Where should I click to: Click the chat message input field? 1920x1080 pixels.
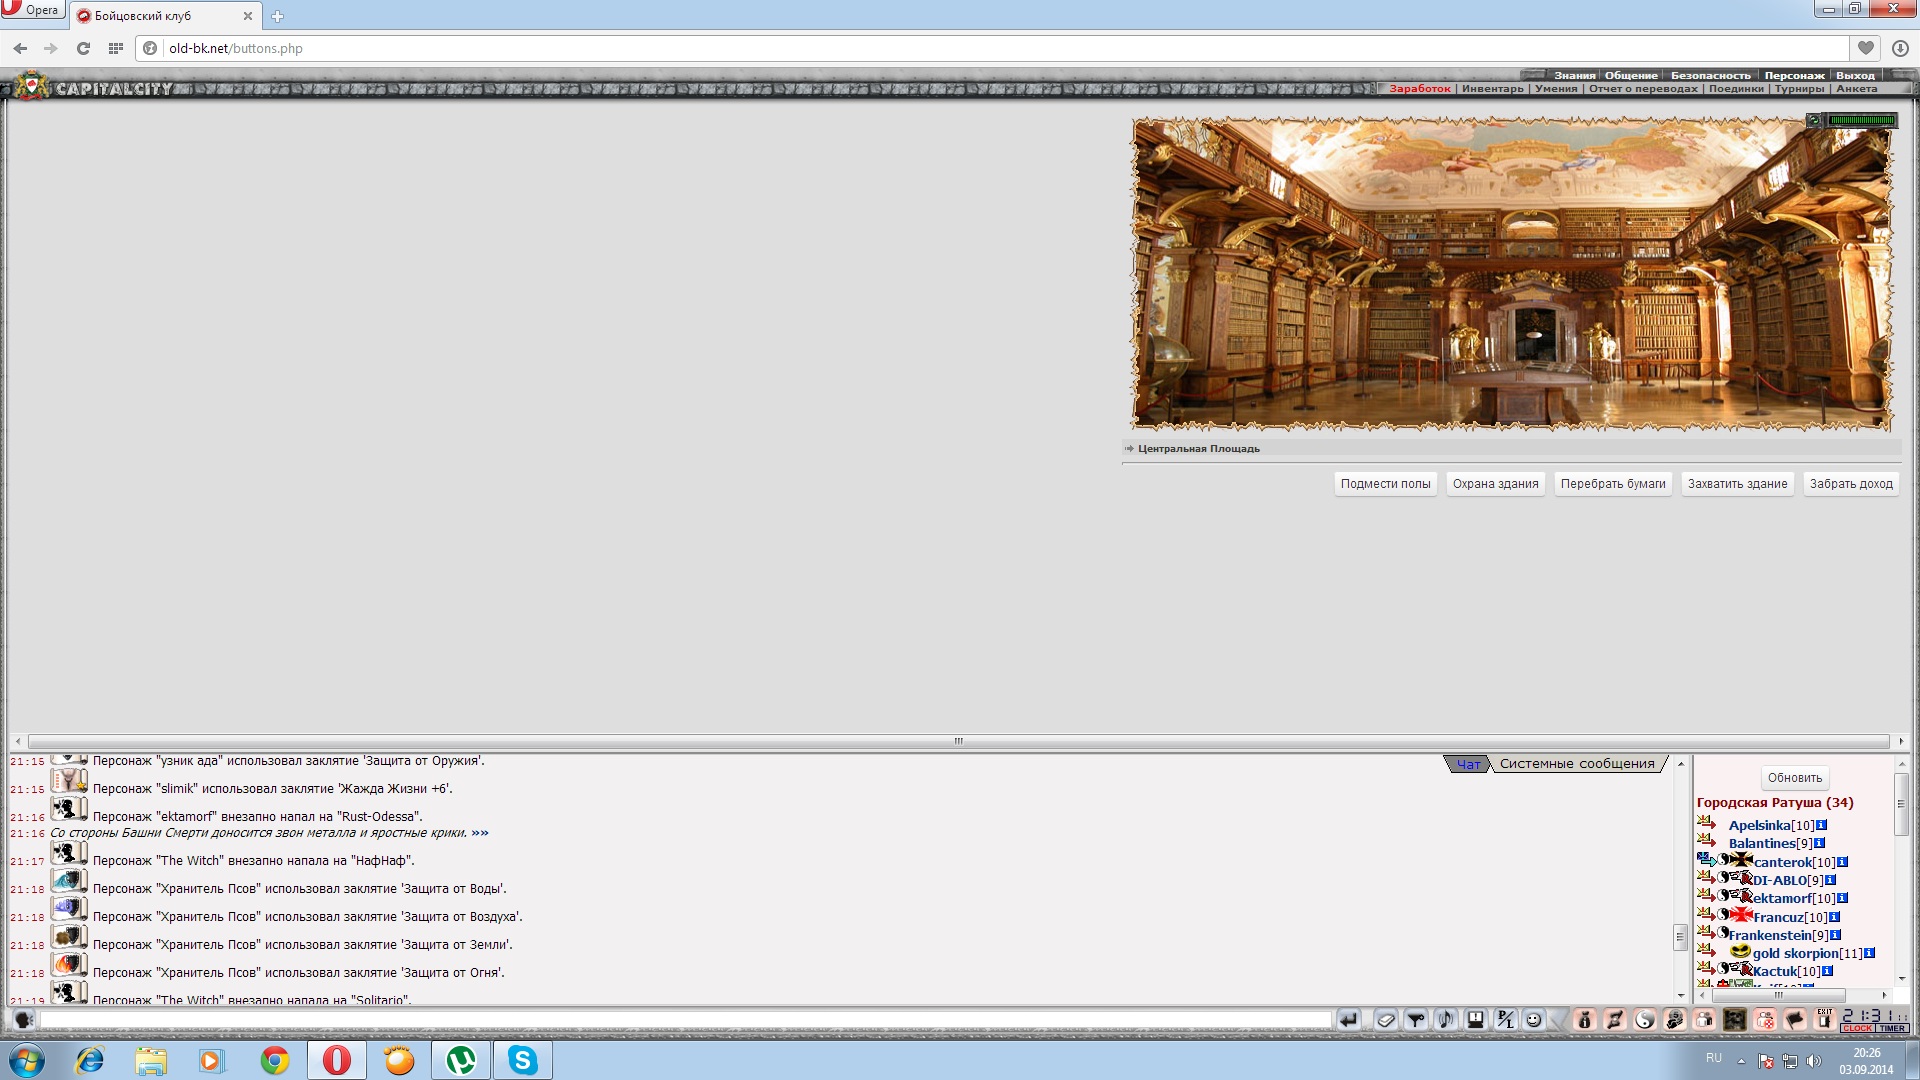pyautogui.click(x=685, y=1019)
